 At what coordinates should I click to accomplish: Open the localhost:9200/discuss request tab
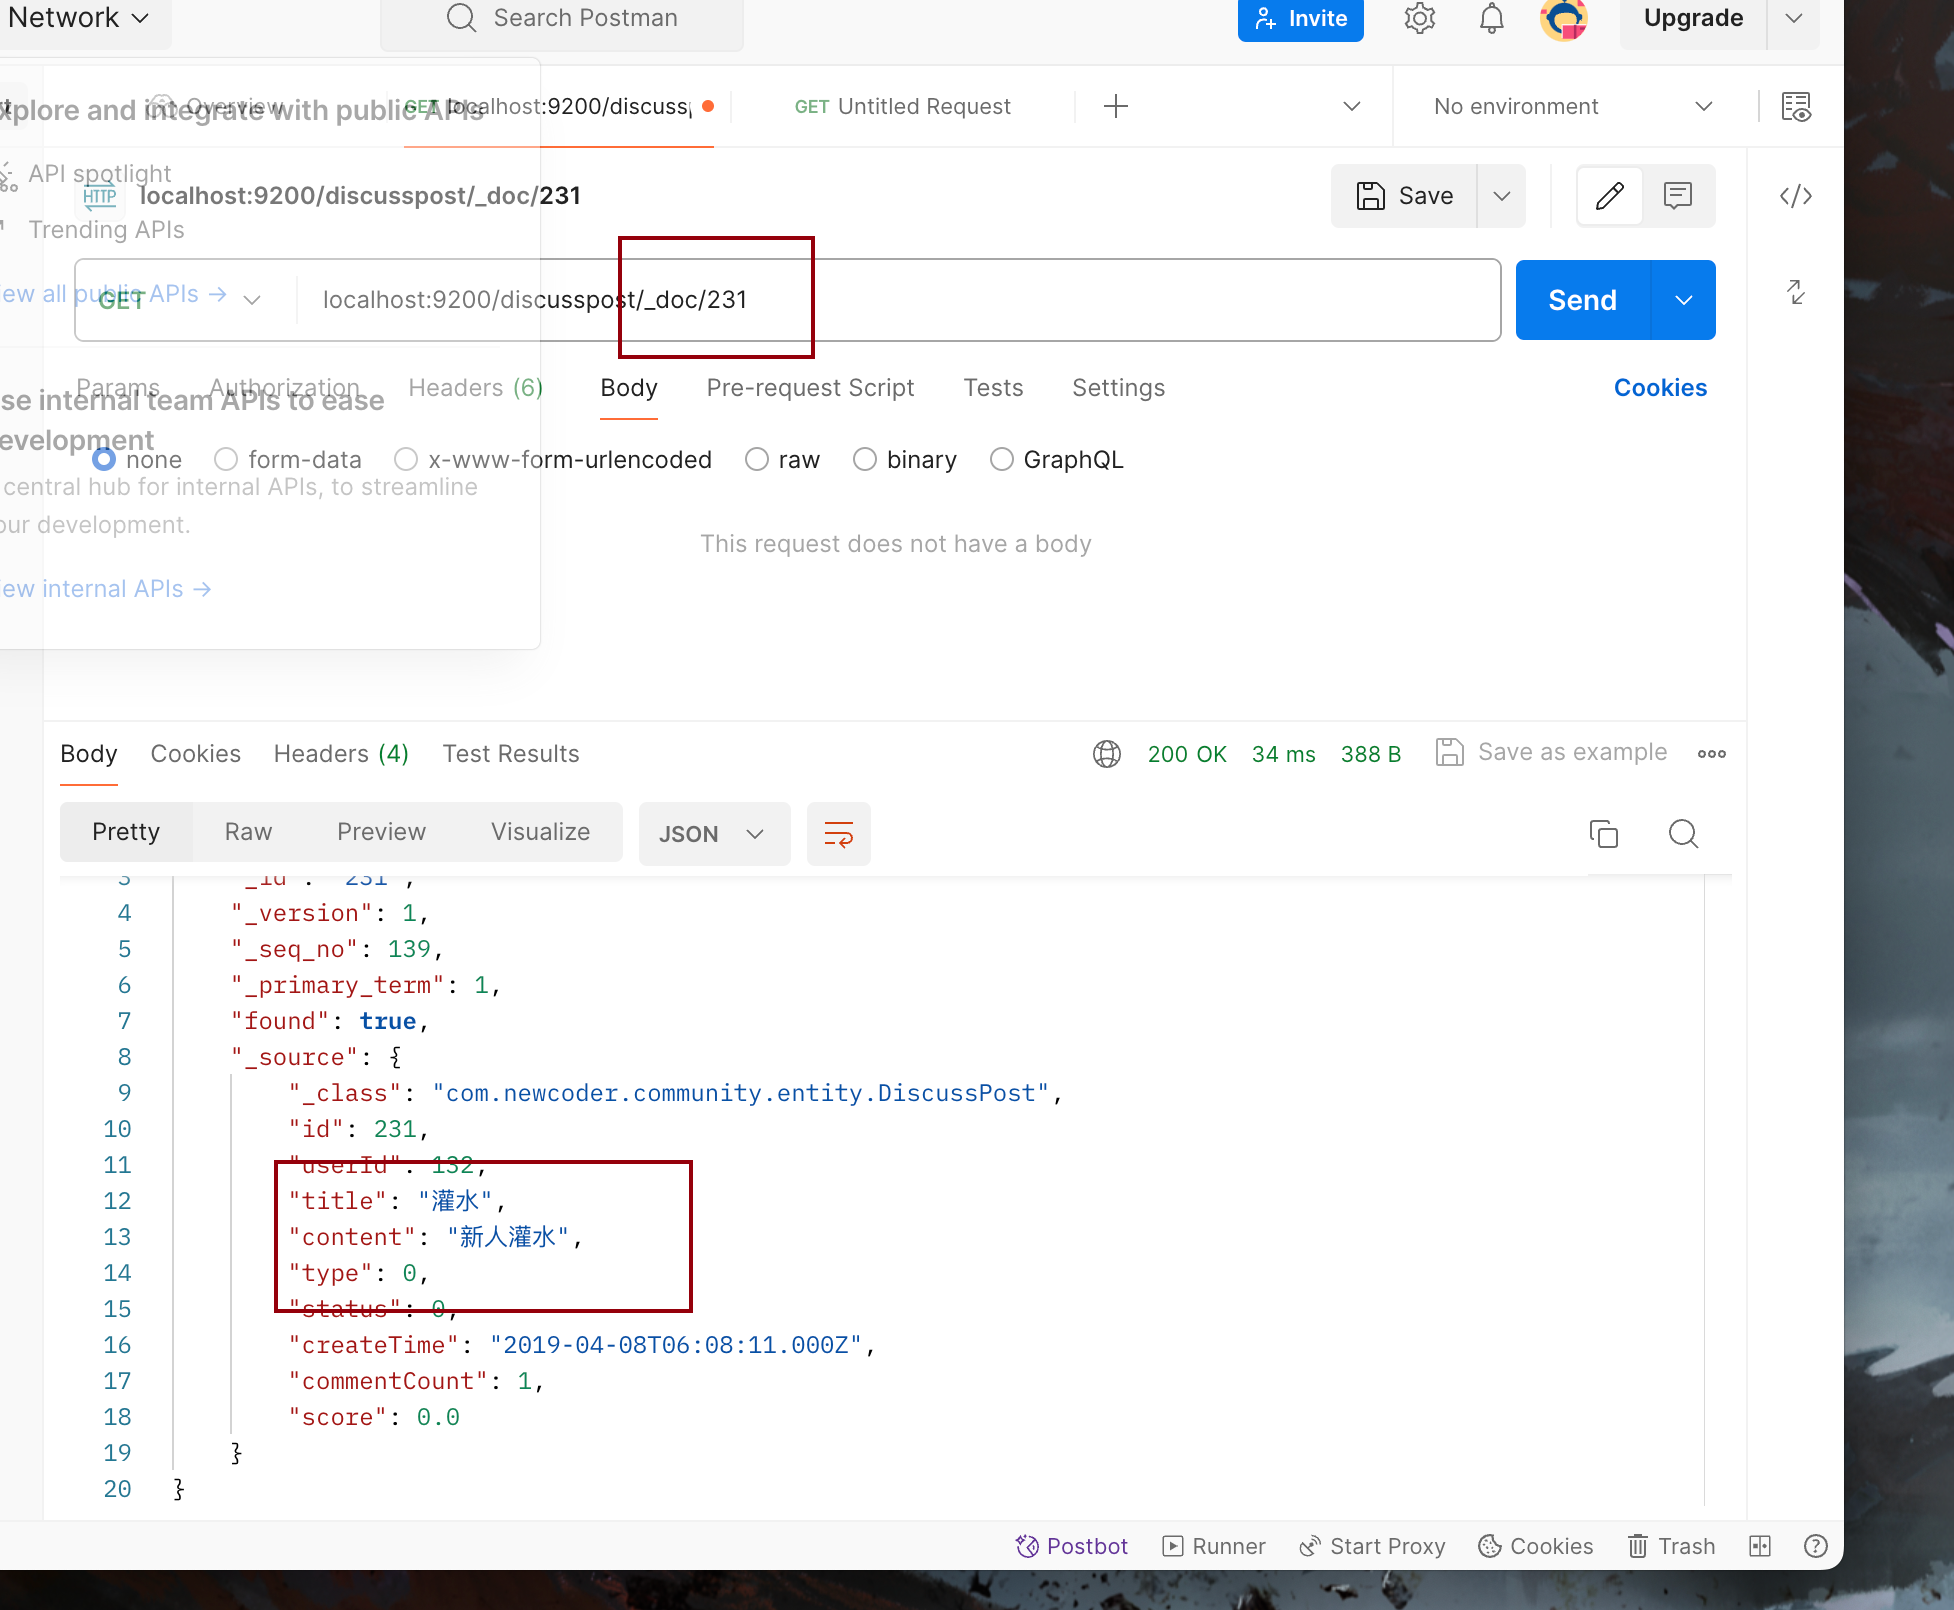click(x=558, y=106)
